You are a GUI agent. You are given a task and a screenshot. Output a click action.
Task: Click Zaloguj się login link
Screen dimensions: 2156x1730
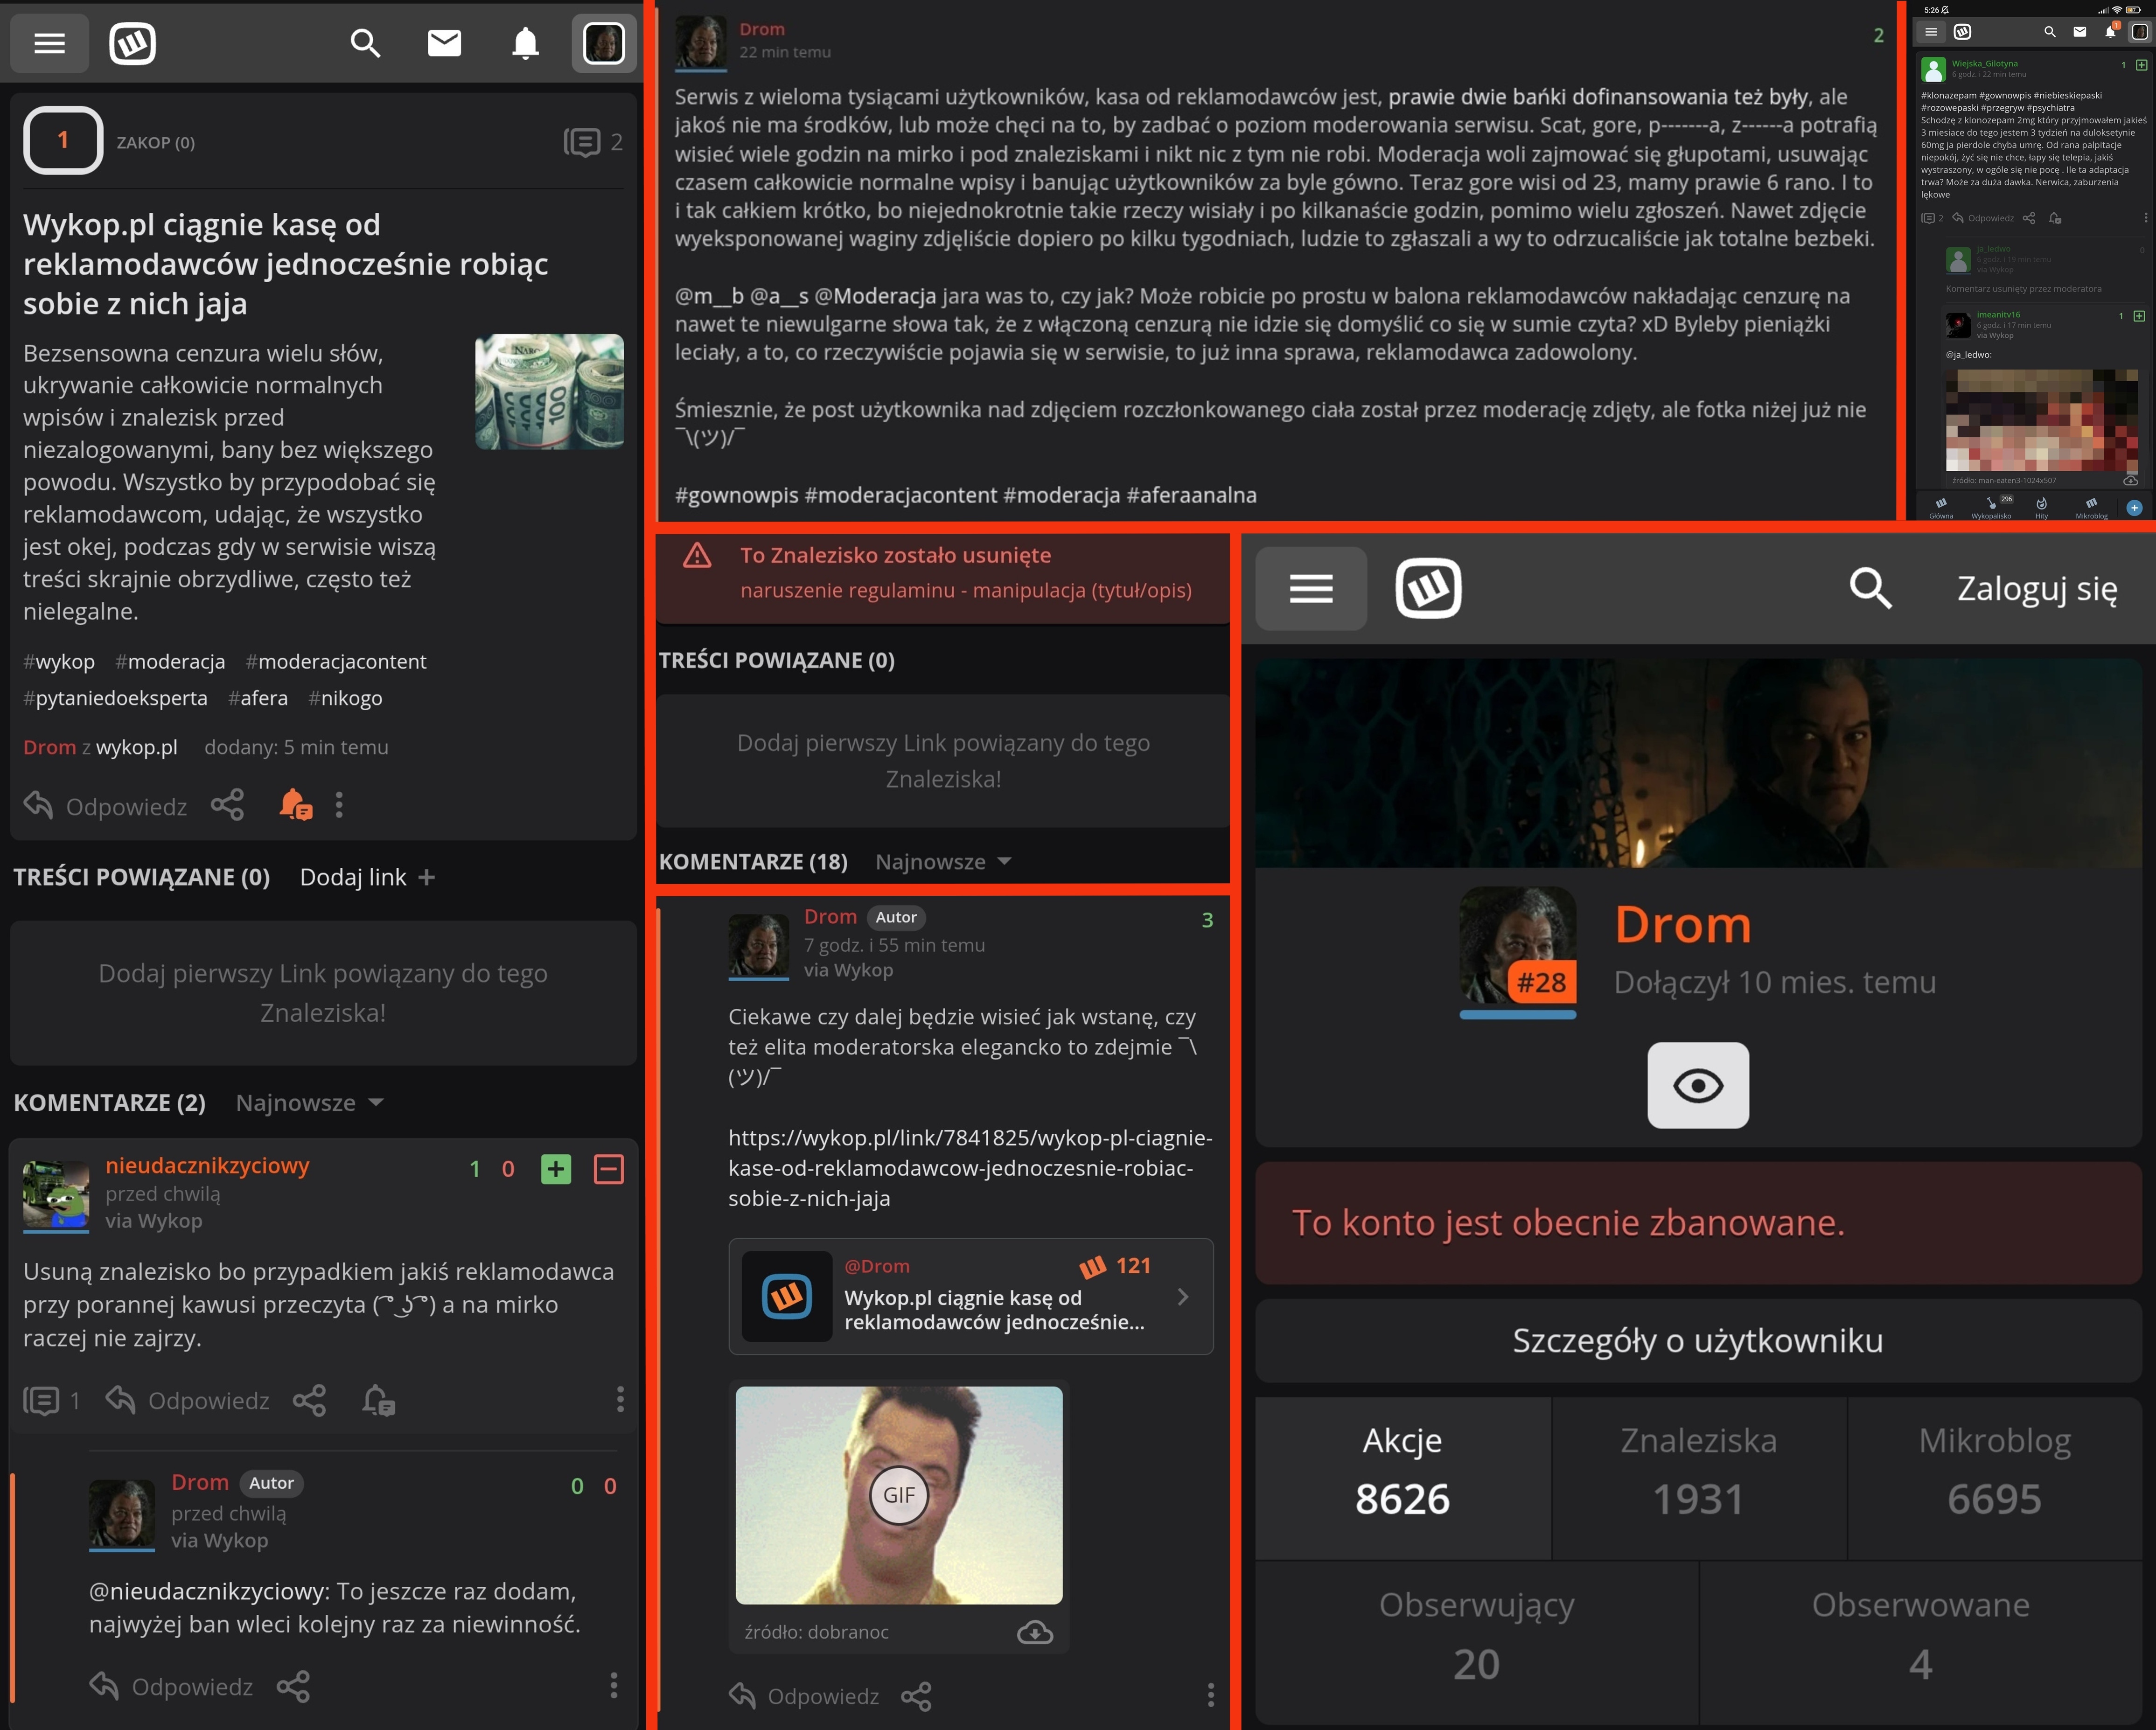(2036, 588)
